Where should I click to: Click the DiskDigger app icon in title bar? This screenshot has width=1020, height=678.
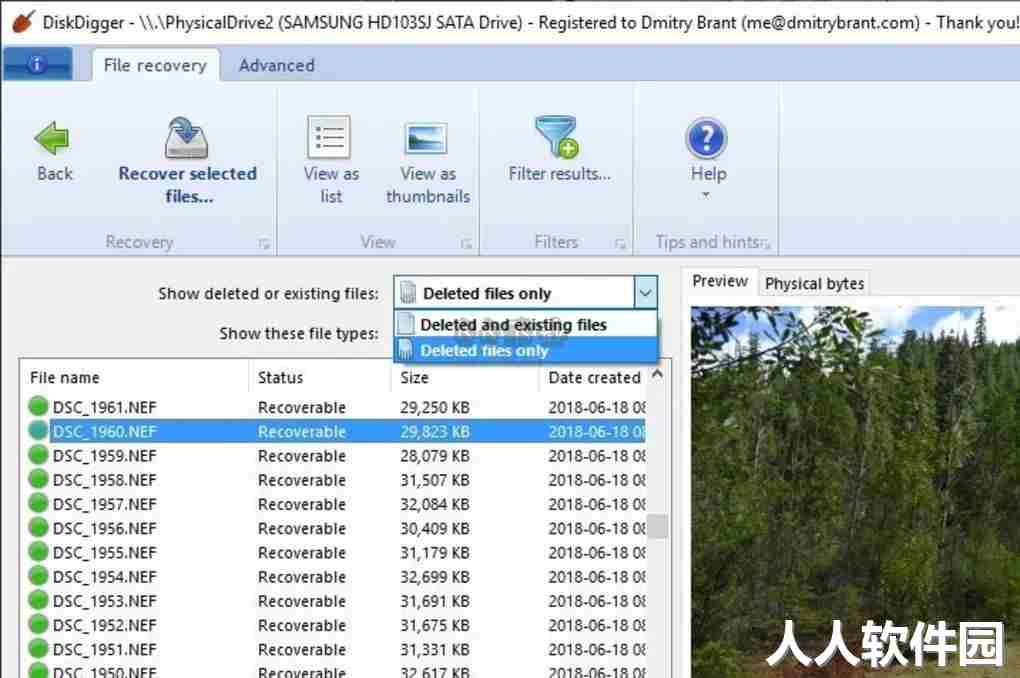pos(23,21)
